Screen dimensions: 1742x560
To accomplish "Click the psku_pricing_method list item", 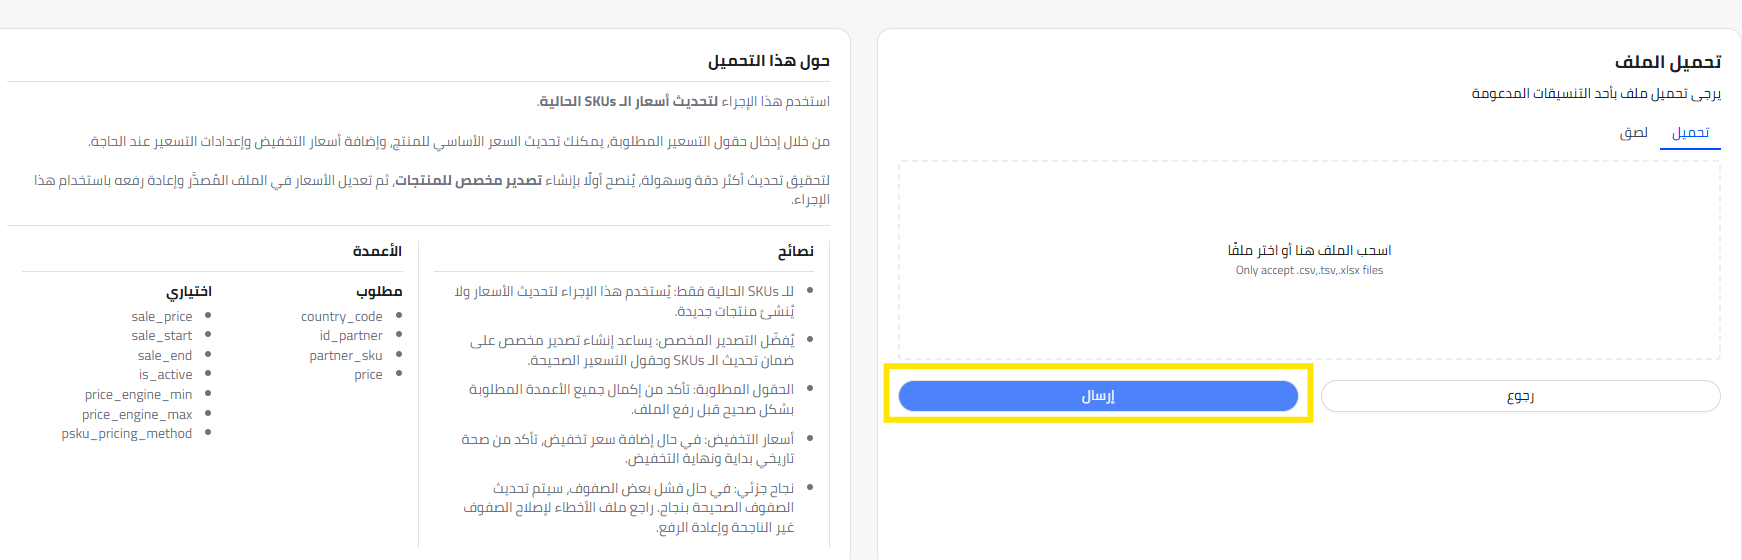I will [127, 434].
